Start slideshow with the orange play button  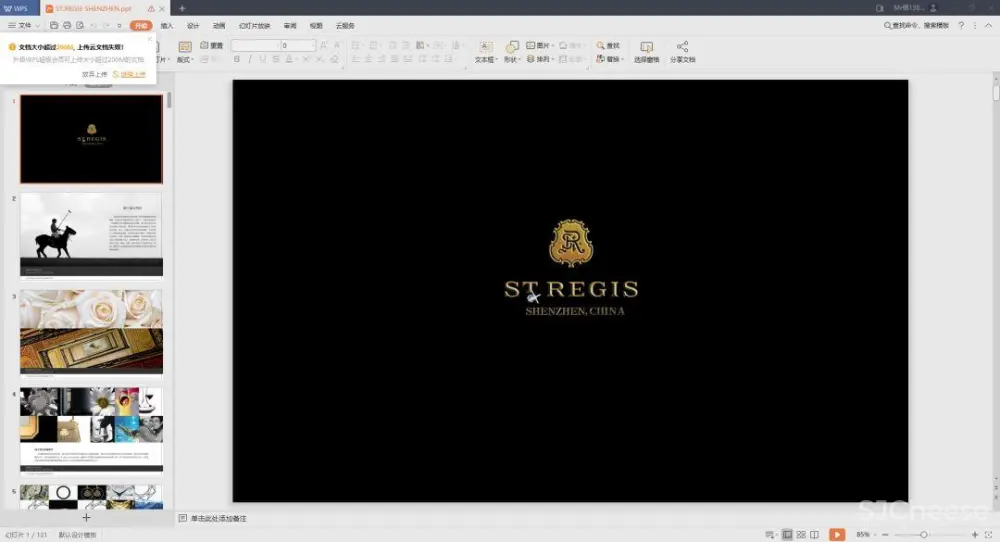[837, 535]
